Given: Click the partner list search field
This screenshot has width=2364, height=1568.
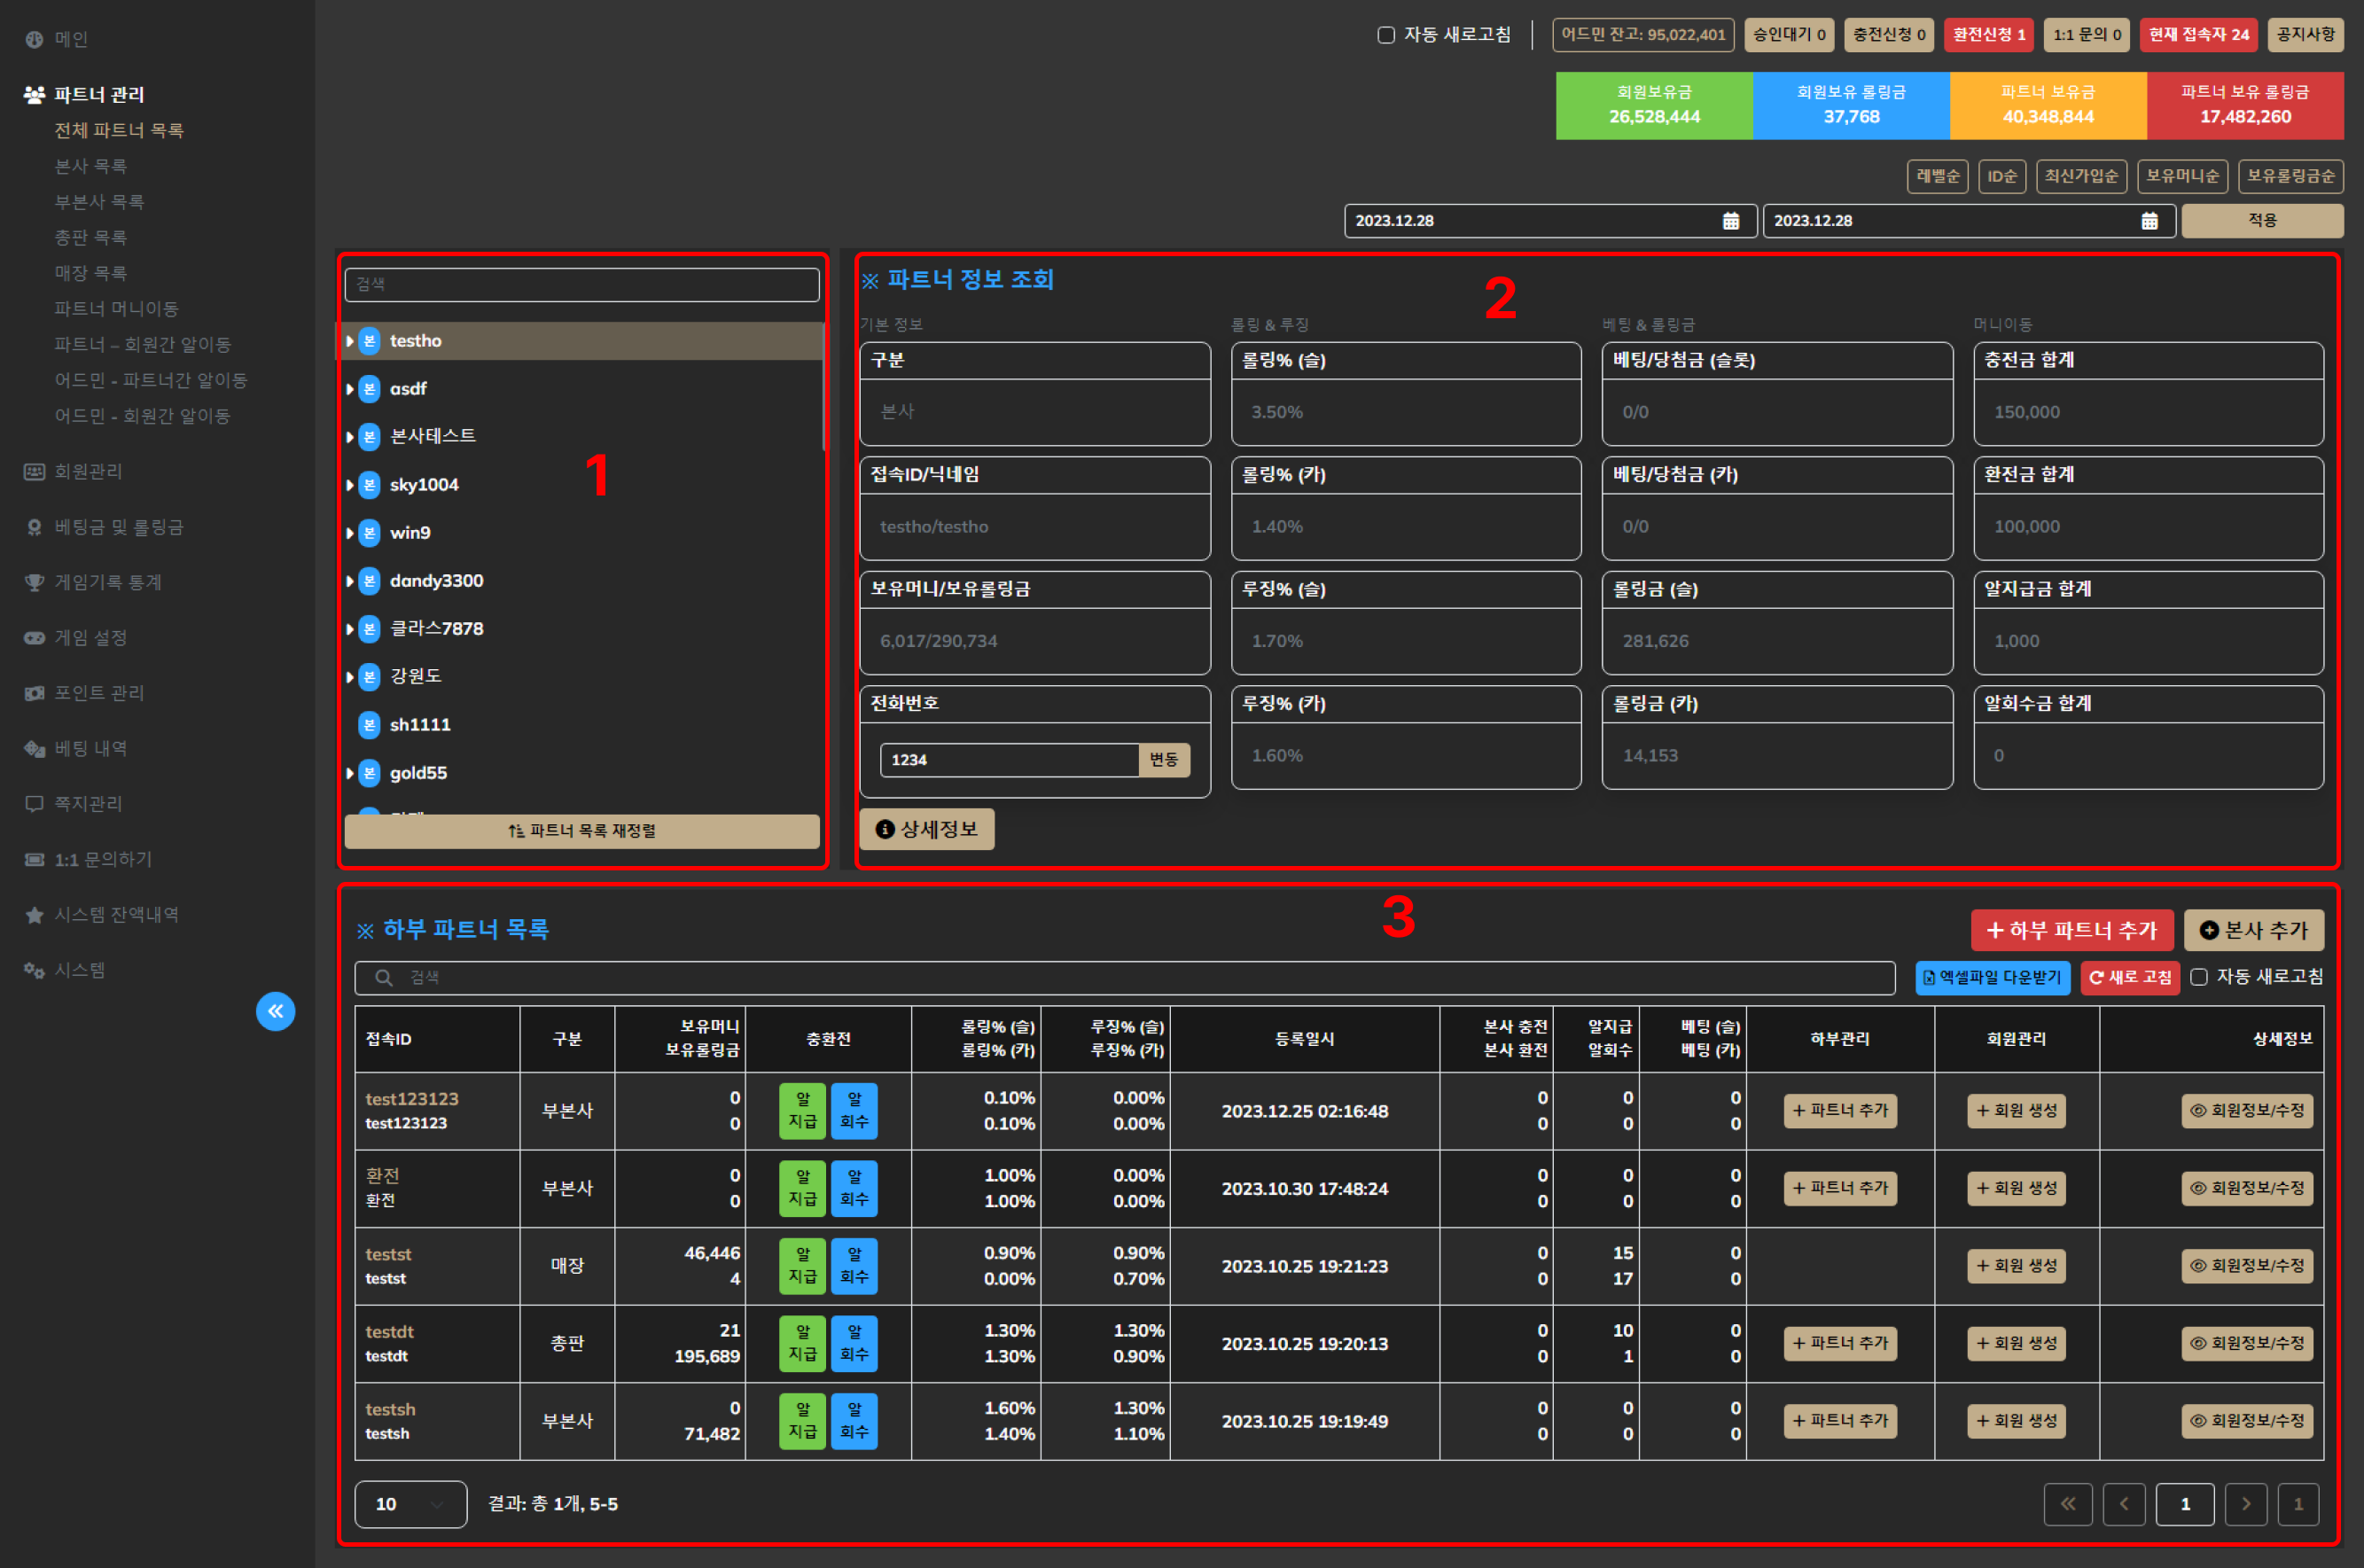Looking at the screenshot, I should pyautogui.click(x=581, y=284).
